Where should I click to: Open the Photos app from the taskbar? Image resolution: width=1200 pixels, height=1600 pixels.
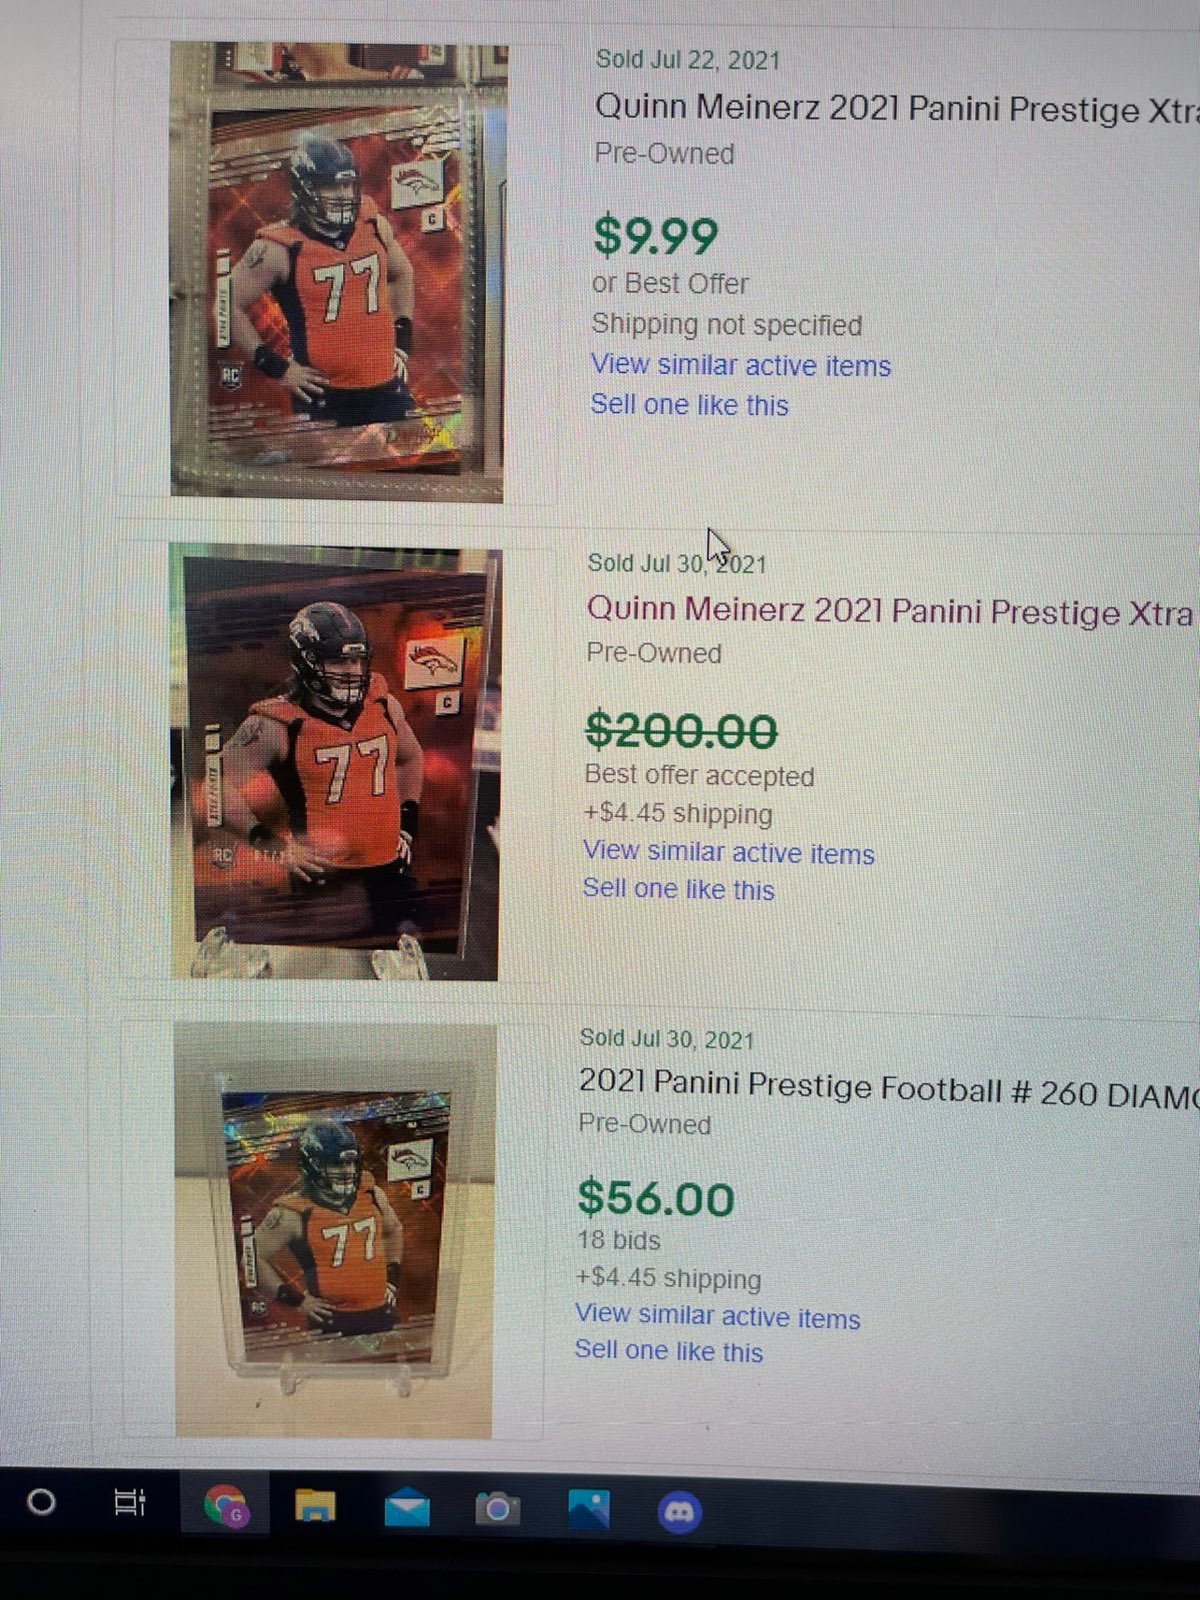589,1509
